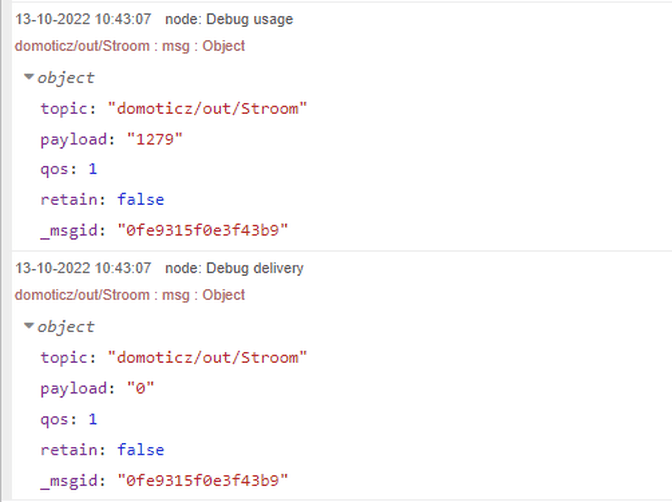The image size is (672, 502).
Task: Select topic value in Debug delivery message
Action: click(x=210, y=357)
